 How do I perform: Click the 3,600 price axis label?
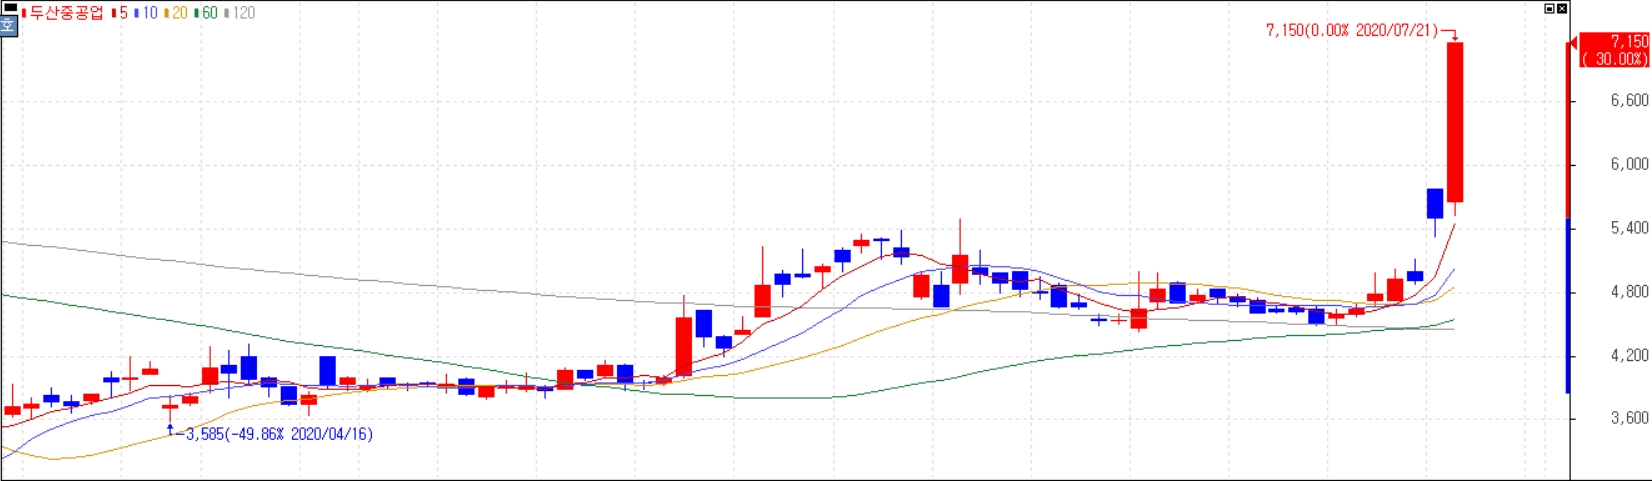[1629, 418]
